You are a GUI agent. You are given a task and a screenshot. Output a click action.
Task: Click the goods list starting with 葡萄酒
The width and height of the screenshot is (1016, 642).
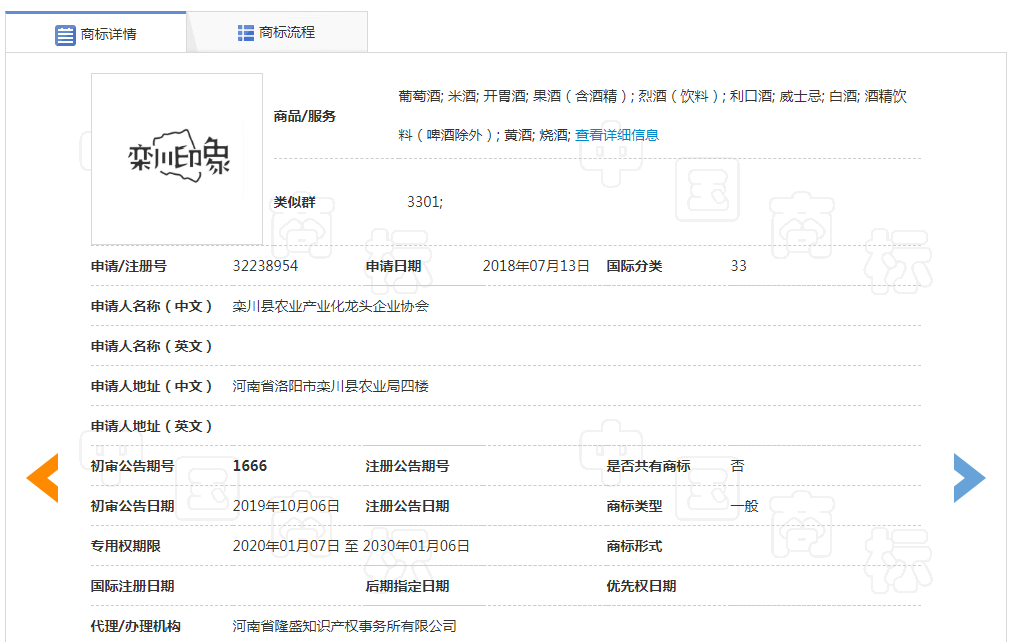(652, 97)
